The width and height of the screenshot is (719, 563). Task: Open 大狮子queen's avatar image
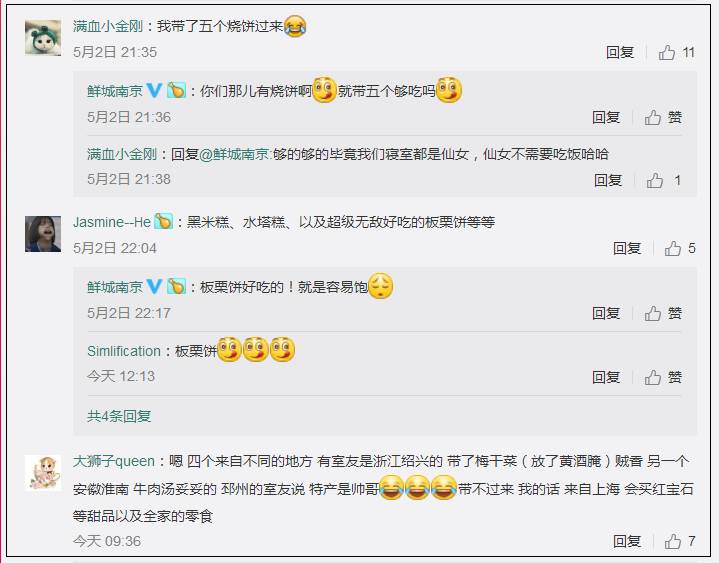(x=43, y=473)
